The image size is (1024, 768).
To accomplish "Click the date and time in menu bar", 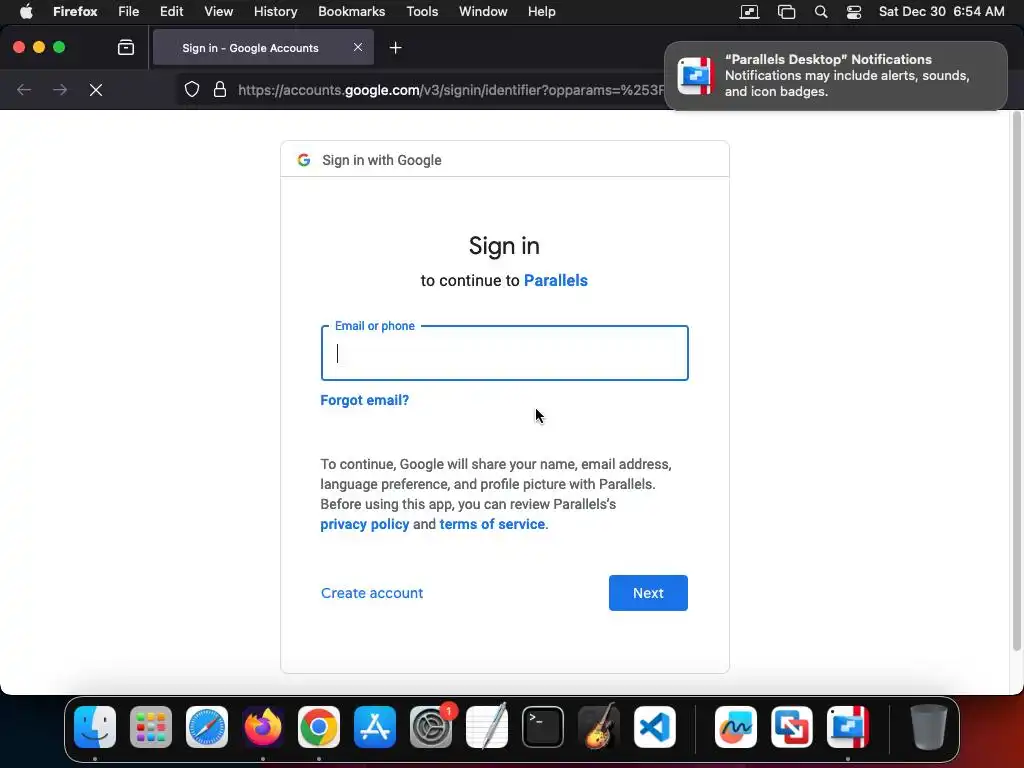I will pyautogui.click(x=942, y=12).
